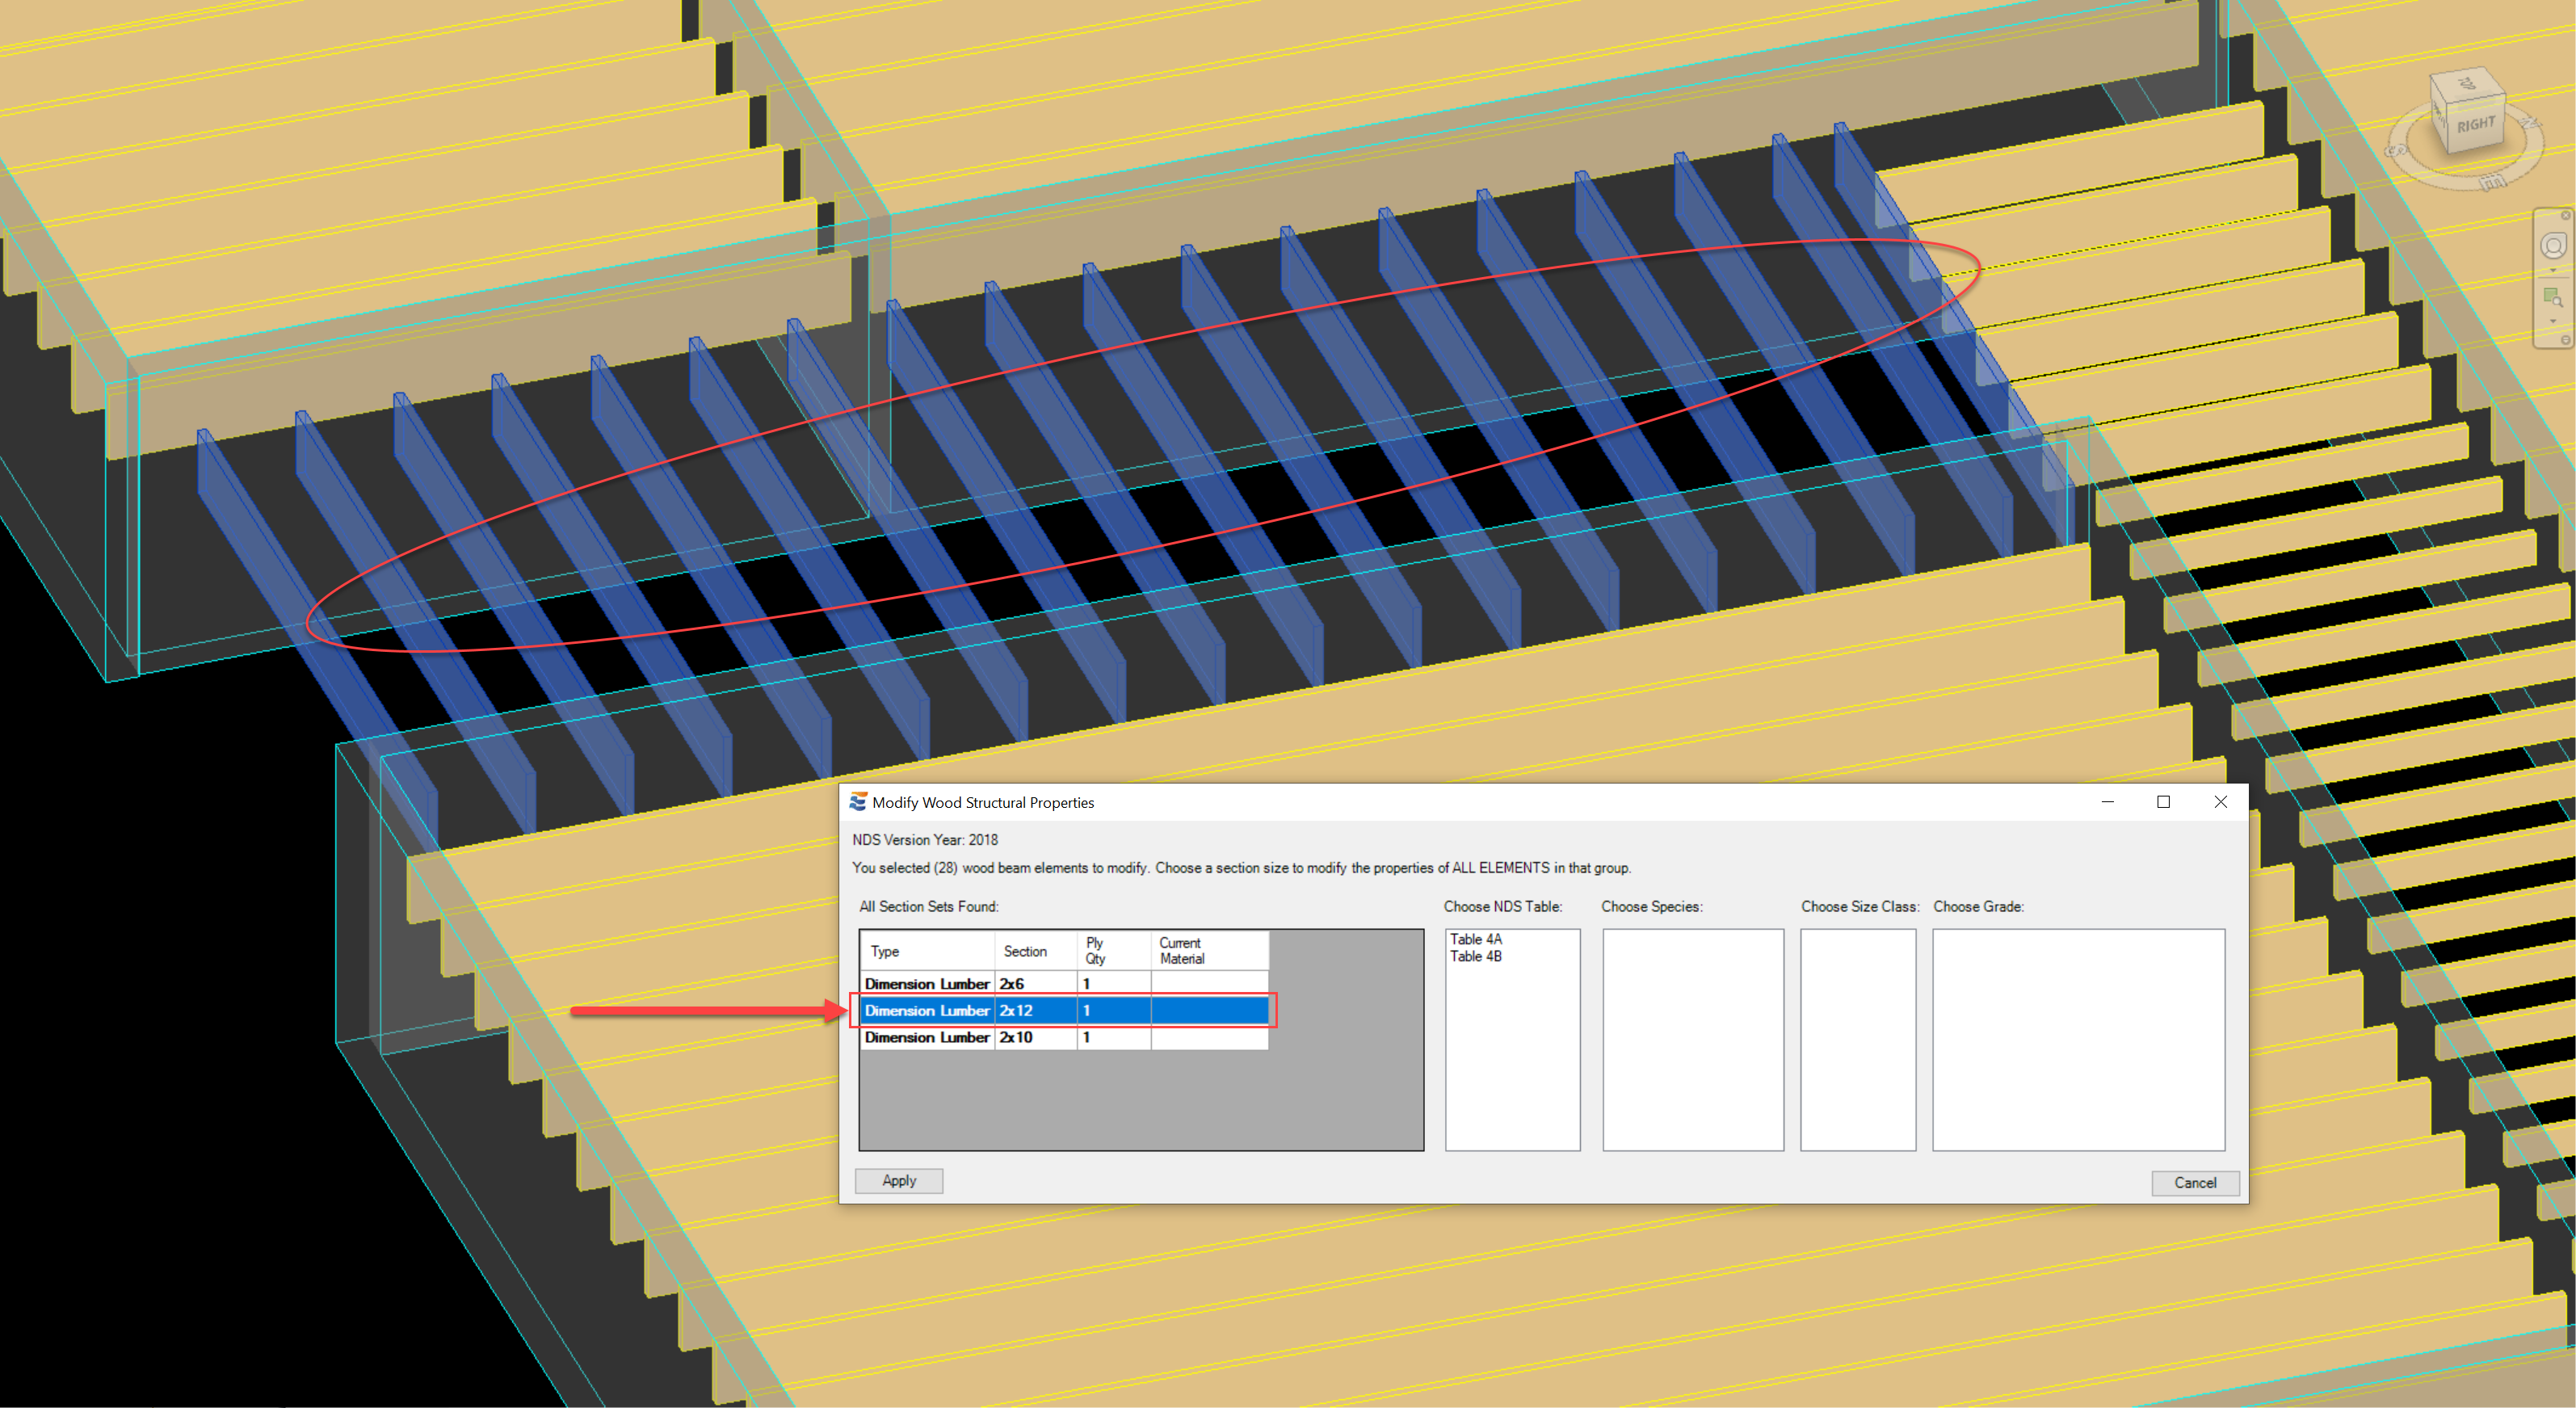
Task: Click inside the Choose Size Class list box
Action: (x=1858, y=1040)
